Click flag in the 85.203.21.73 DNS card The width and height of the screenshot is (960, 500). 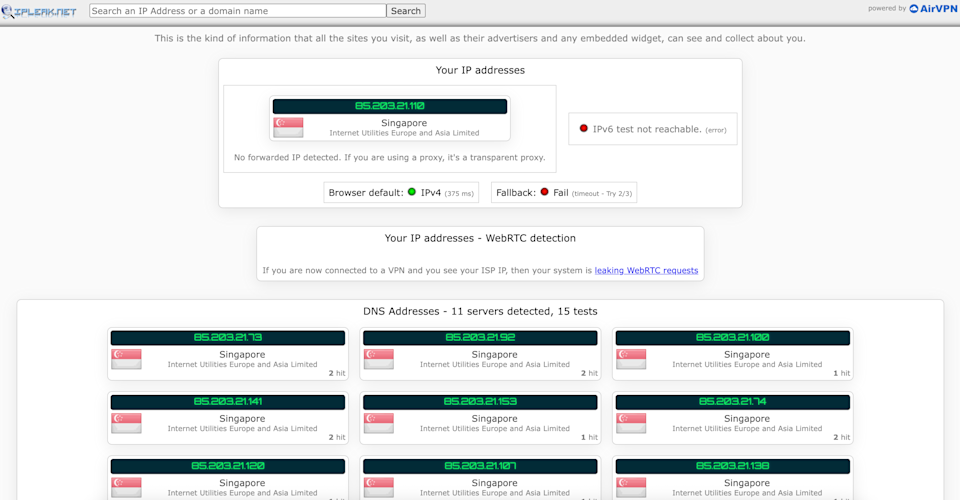point(127,359)
